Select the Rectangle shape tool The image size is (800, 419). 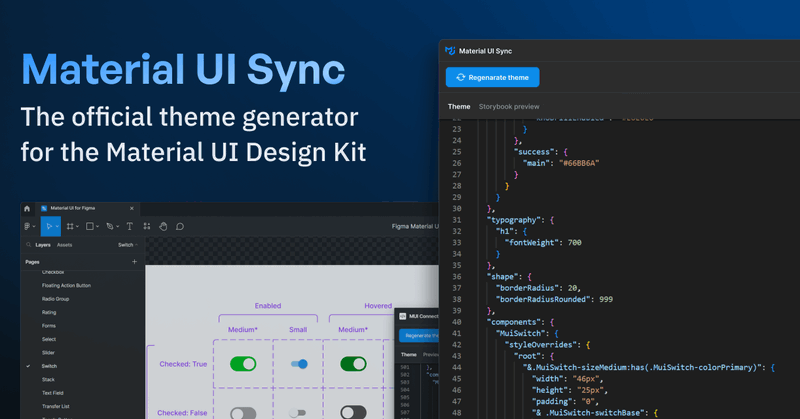point(90,226)
